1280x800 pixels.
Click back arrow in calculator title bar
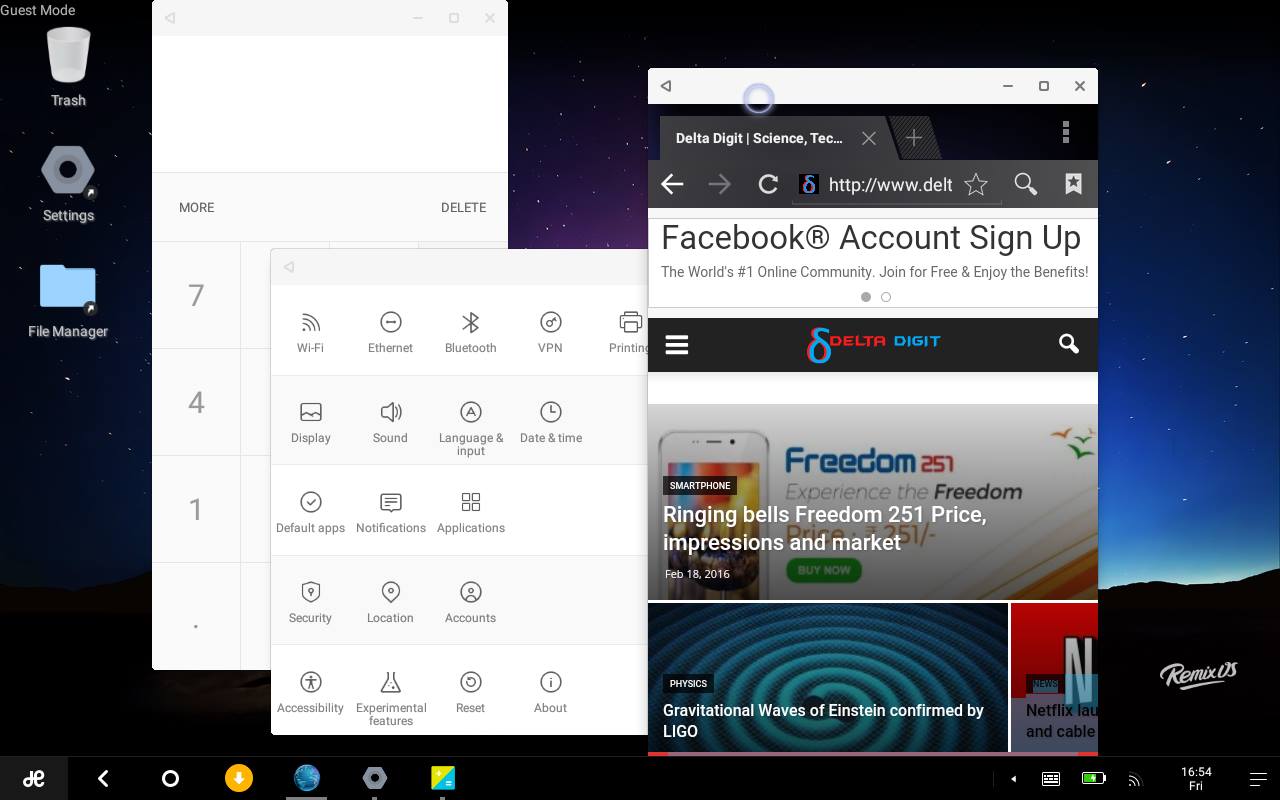click(170, 18)
